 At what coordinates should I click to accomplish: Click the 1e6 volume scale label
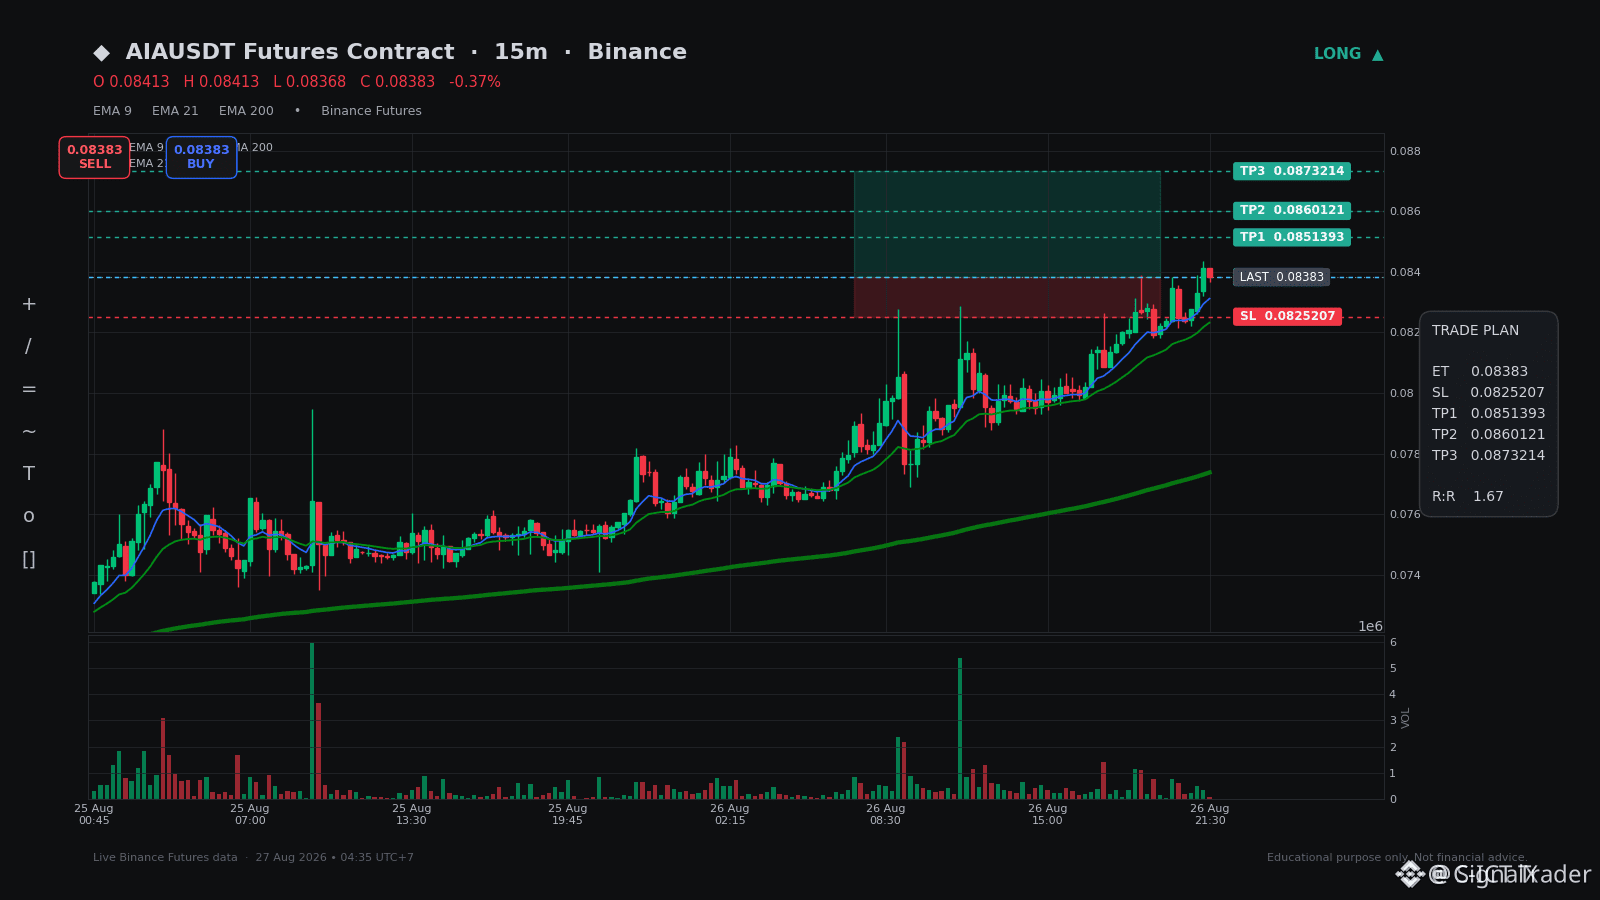[1370, 627]
